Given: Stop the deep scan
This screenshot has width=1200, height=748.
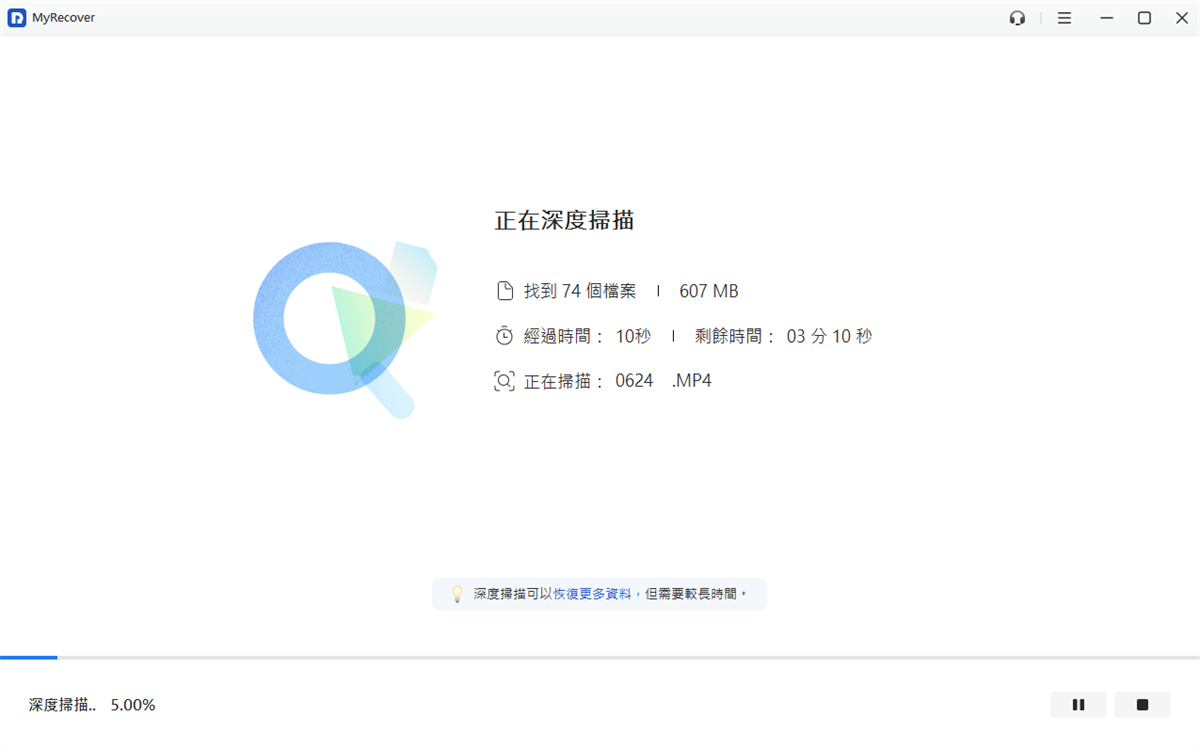Looking at the screenshot, I should [x=1142, y=705].
